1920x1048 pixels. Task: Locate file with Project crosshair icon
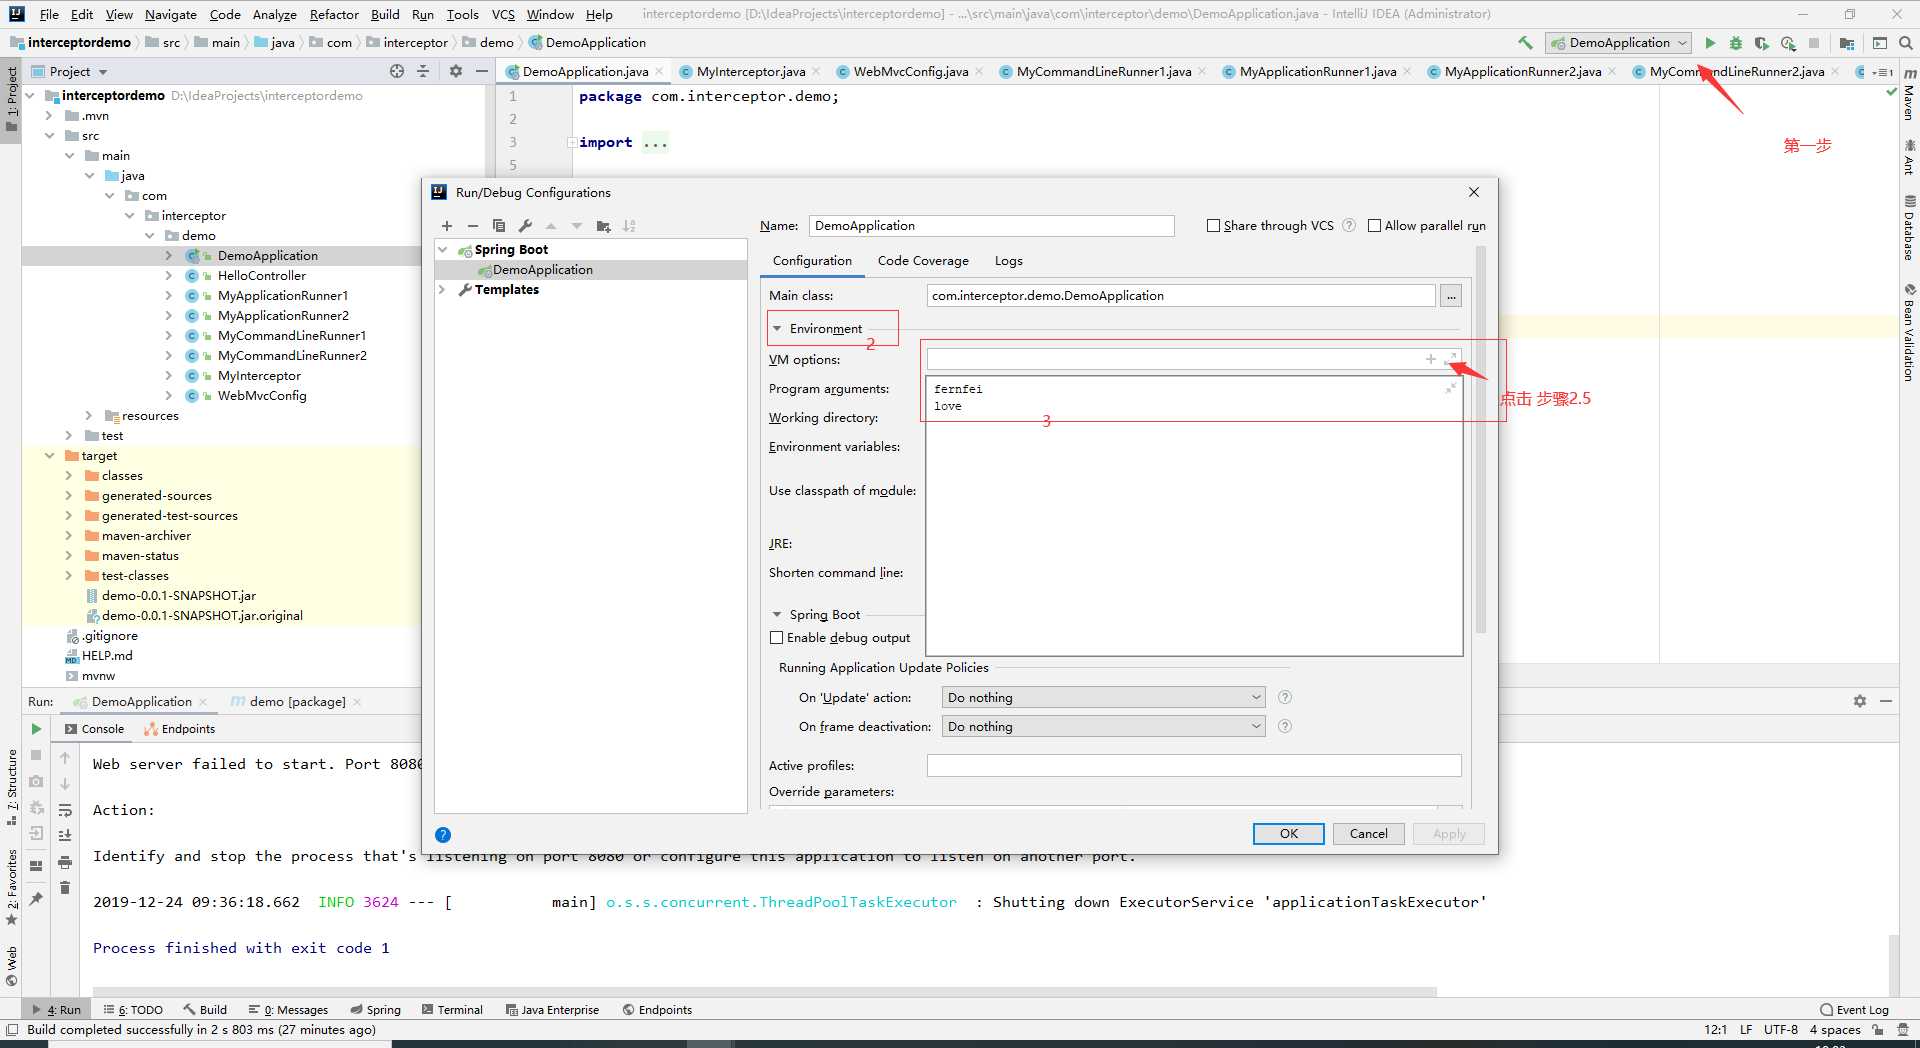[x=397, y=71]
